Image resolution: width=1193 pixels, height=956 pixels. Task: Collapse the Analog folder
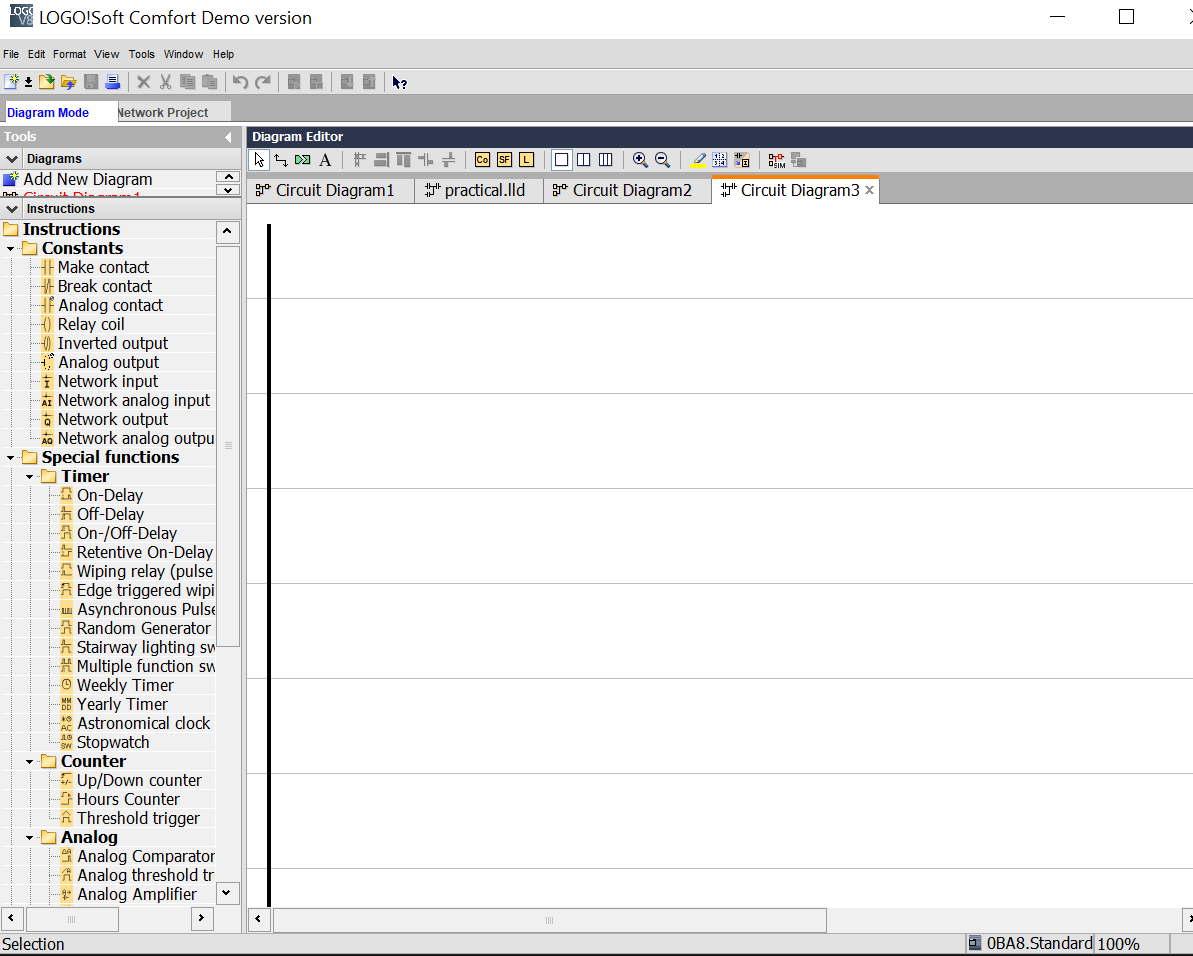coord(30,838)
